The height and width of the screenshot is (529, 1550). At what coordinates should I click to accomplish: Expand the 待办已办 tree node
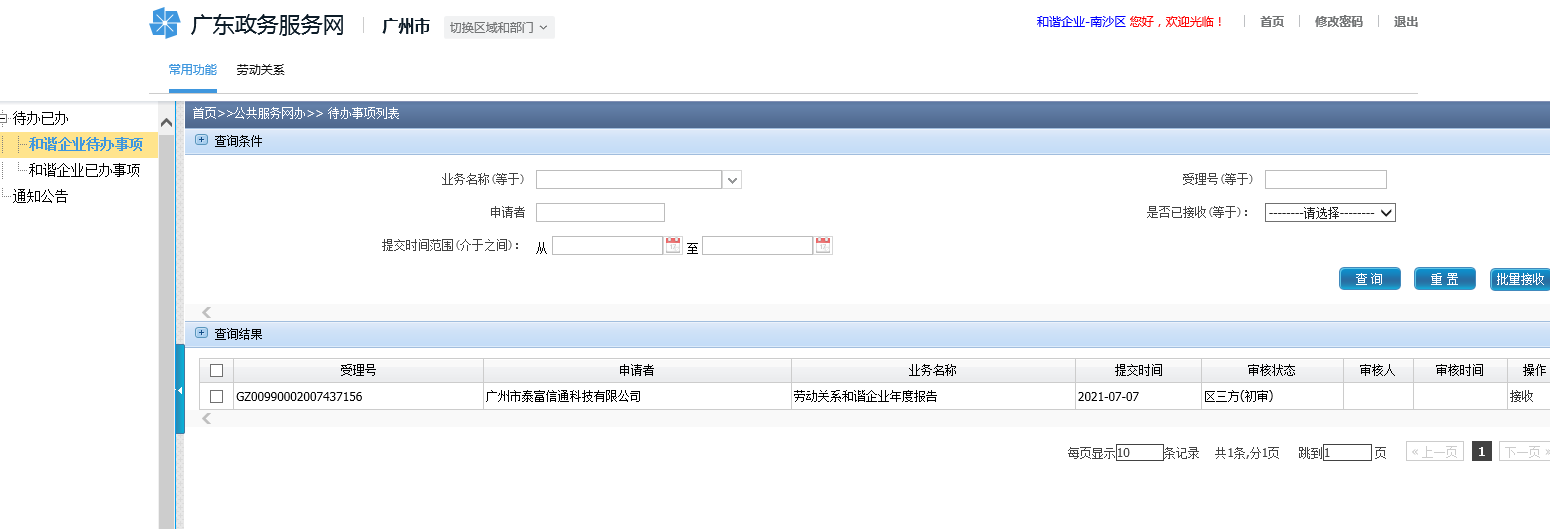3,118
